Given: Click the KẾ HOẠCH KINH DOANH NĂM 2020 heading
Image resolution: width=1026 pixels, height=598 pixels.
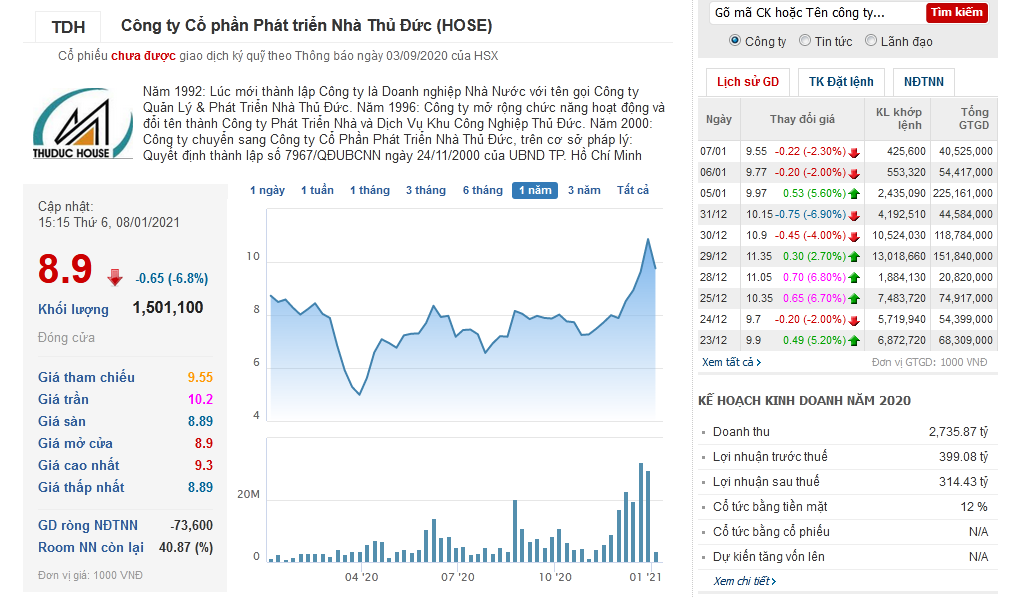Looking at the screenshot, I should tap(804, 401).
